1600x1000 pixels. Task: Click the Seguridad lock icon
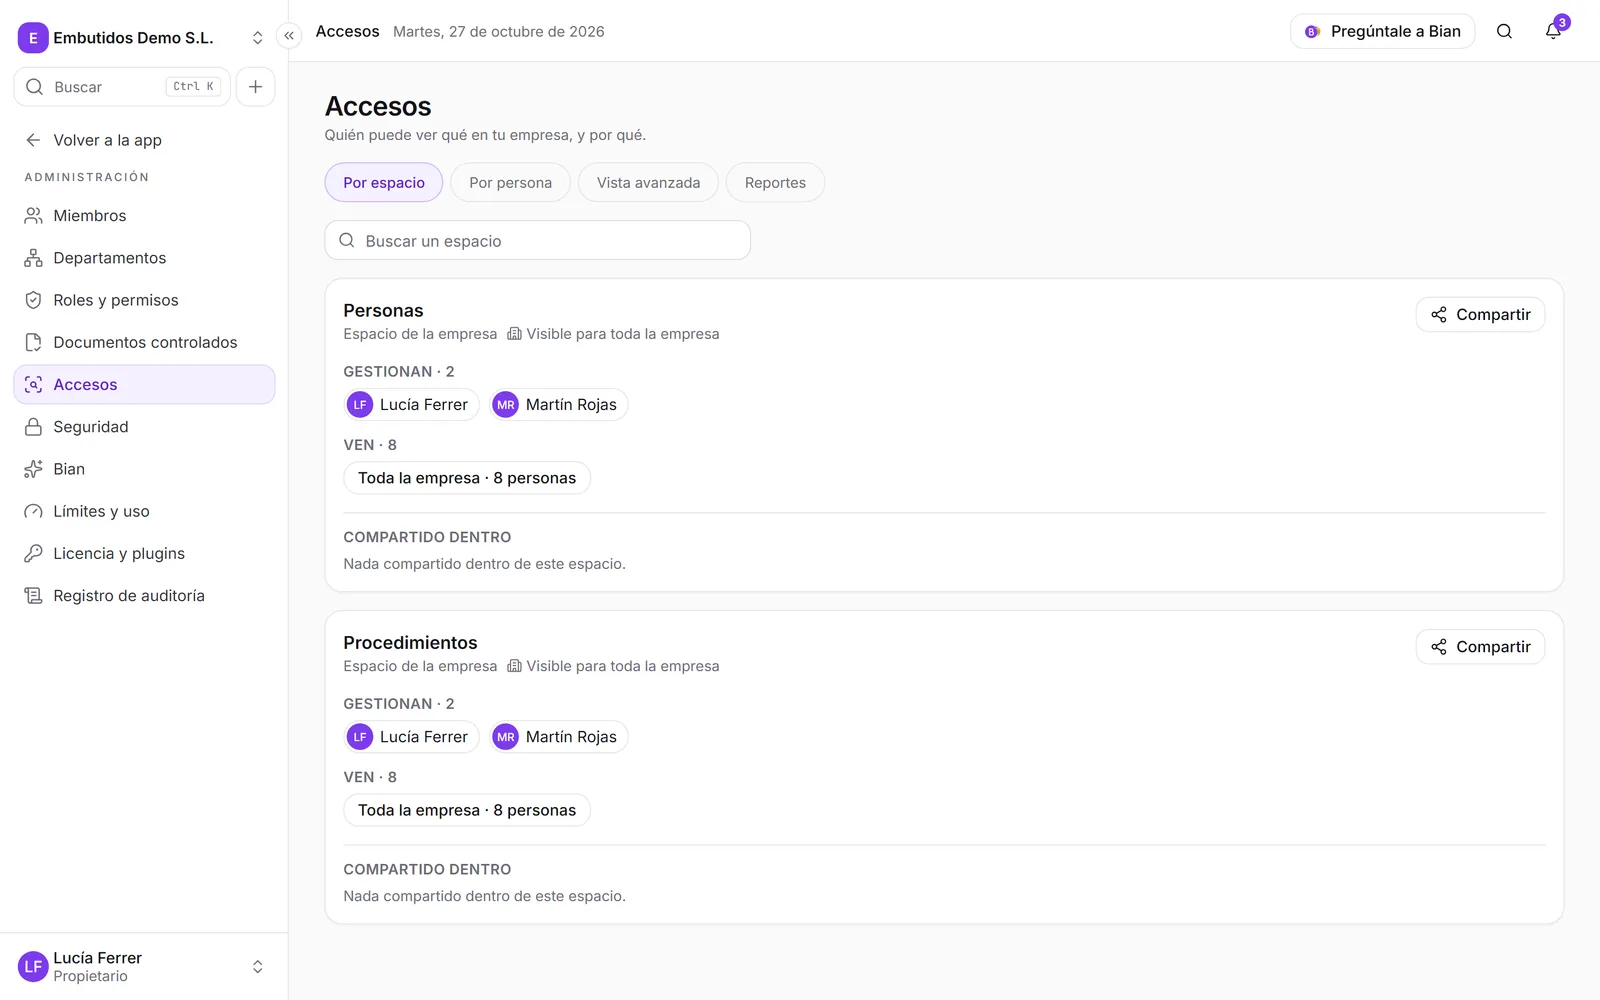click(x=33, y=427)
